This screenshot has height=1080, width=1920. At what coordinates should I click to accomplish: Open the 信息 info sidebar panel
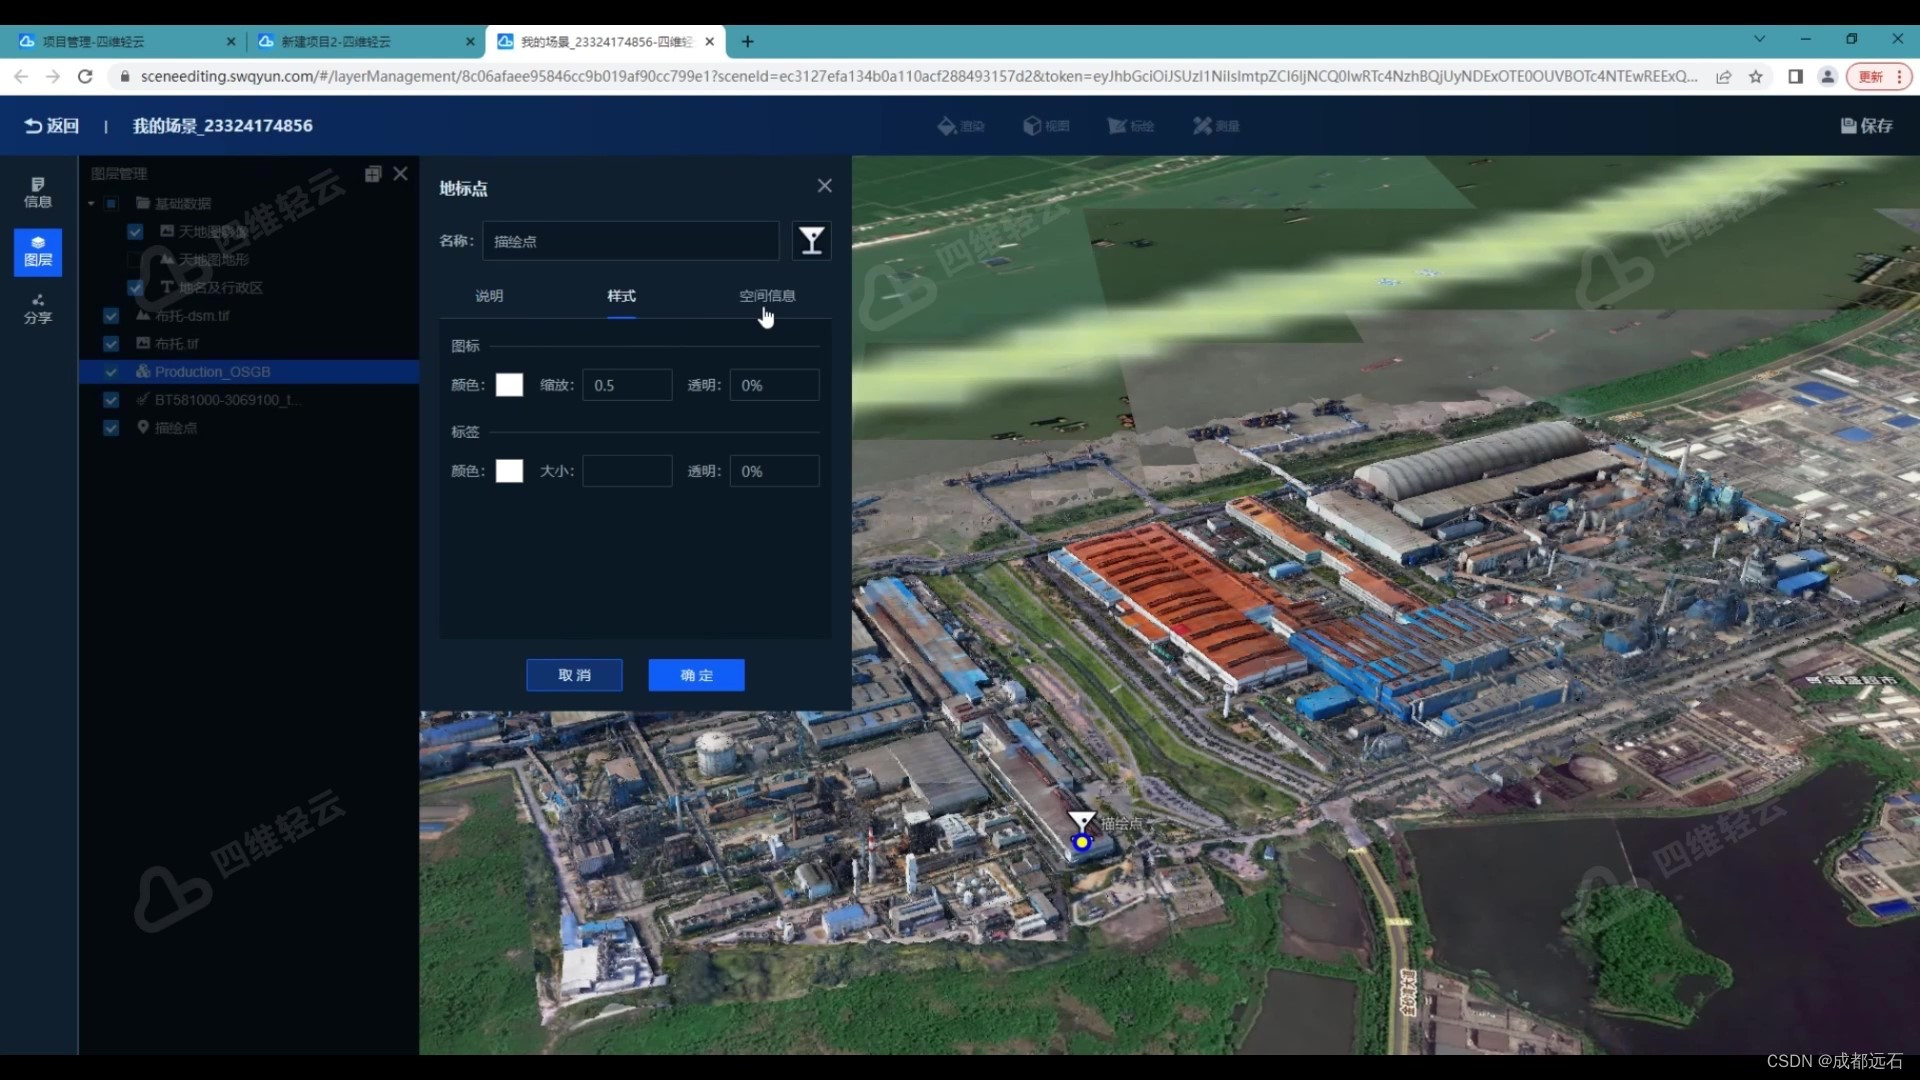point(38,192)
